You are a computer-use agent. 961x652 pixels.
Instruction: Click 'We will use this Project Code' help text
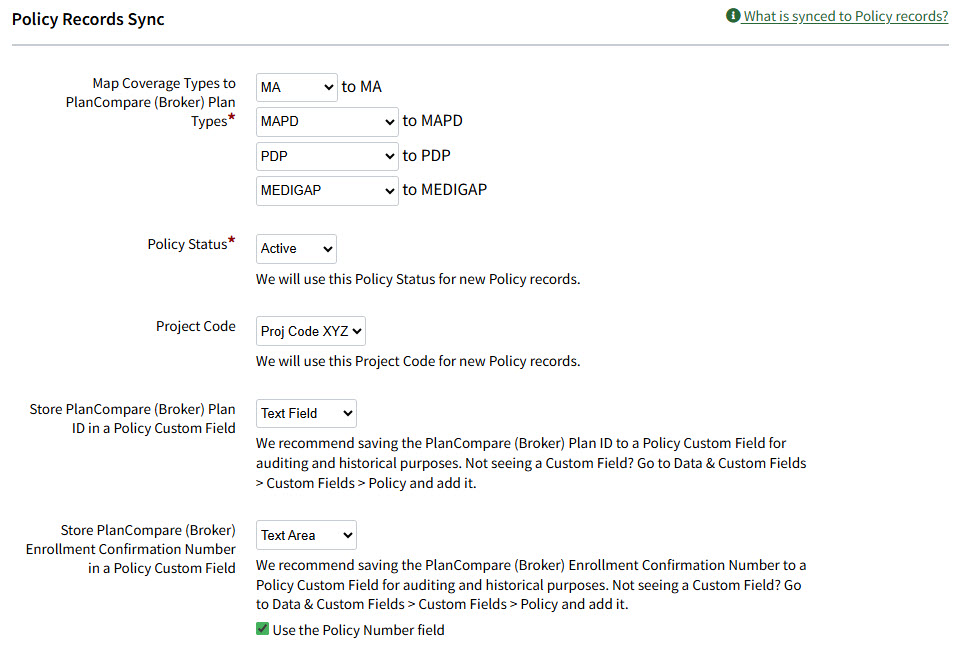[418, 362]
